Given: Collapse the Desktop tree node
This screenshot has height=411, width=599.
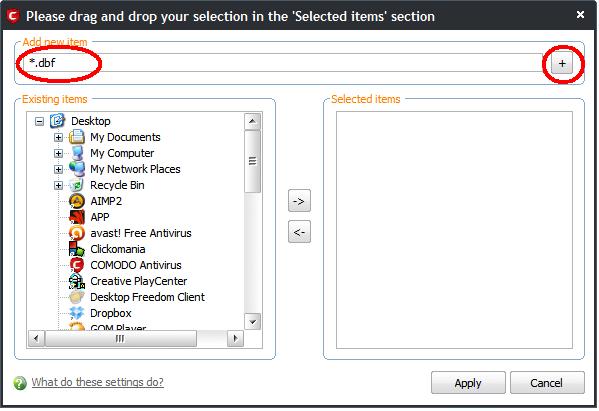Looking at the screenshot, I should tap(39, 121).
